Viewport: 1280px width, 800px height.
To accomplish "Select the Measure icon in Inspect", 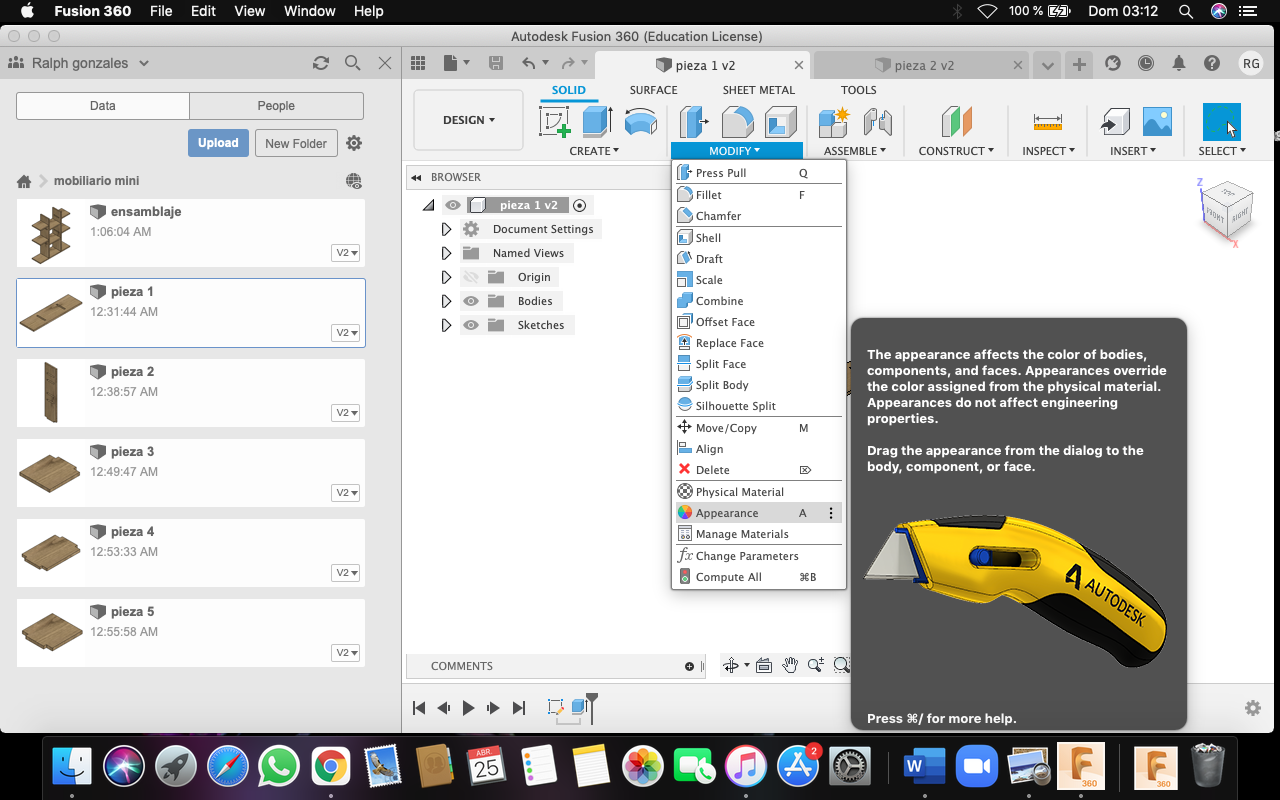I will [1048, 122].
